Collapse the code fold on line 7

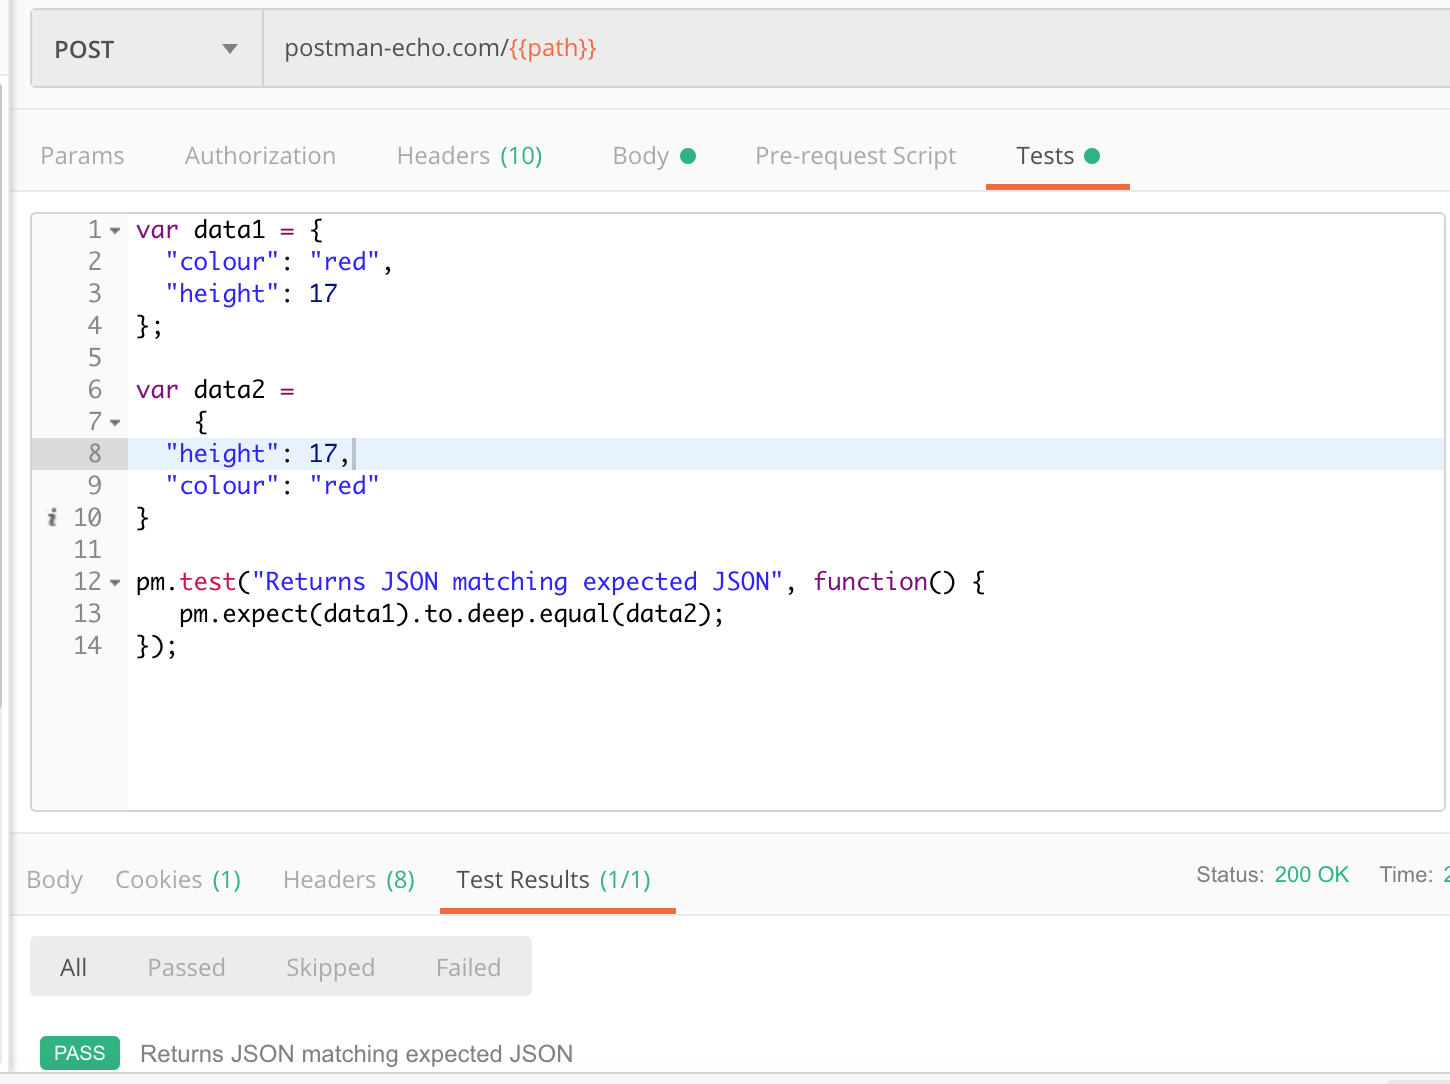(115, 423)
